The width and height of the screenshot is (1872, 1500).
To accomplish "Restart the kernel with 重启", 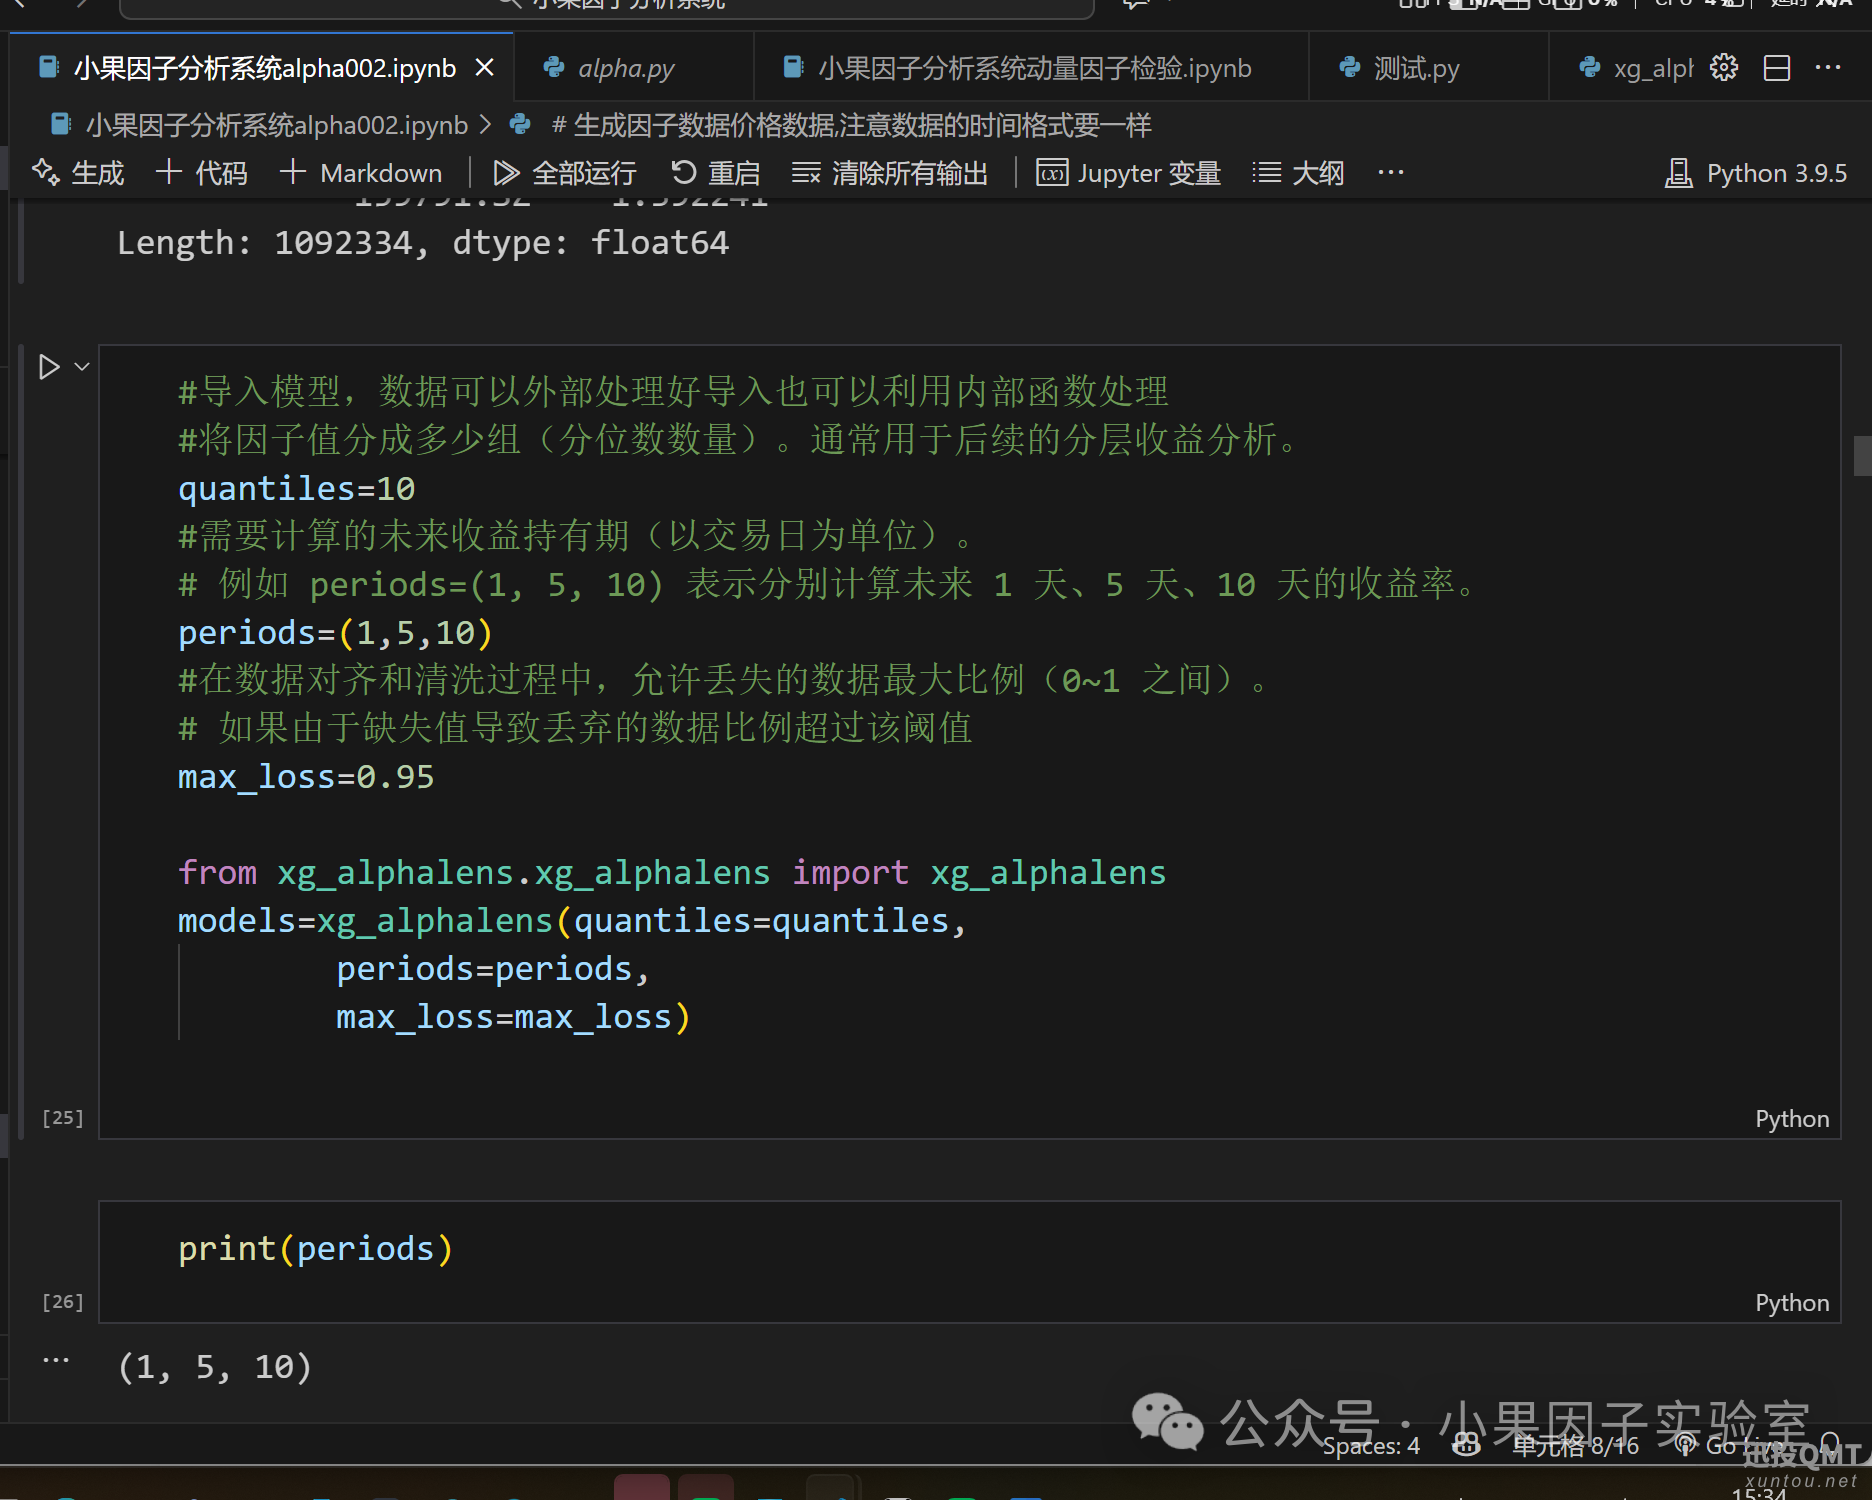I will [x=716, y=173].
